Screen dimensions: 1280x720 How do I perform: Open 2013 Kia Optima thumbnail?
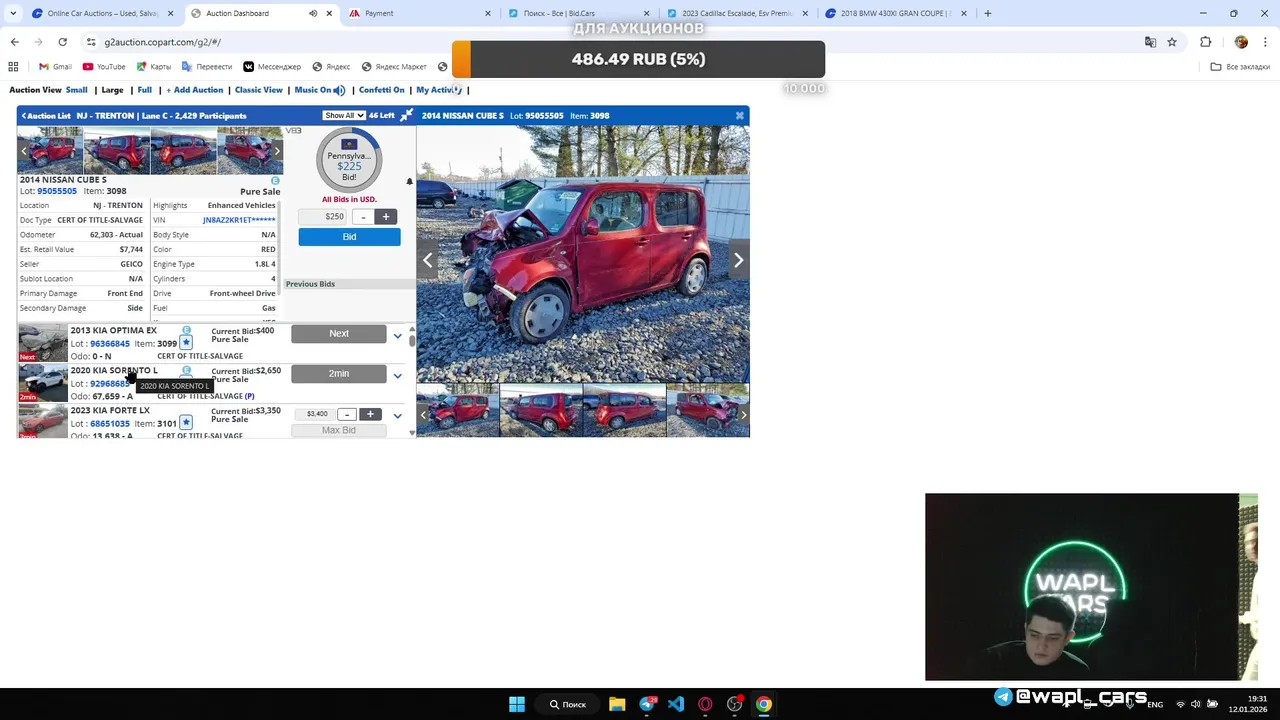43,342
